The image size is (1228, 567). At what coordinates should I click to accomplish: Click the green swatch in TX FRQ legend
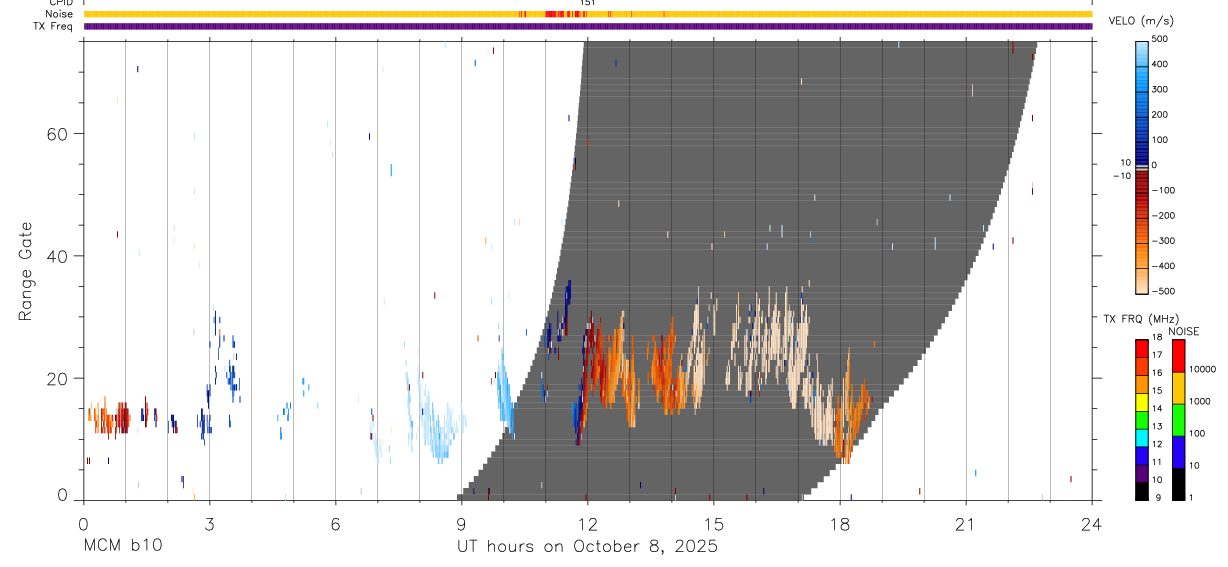tap(1142, 419)
